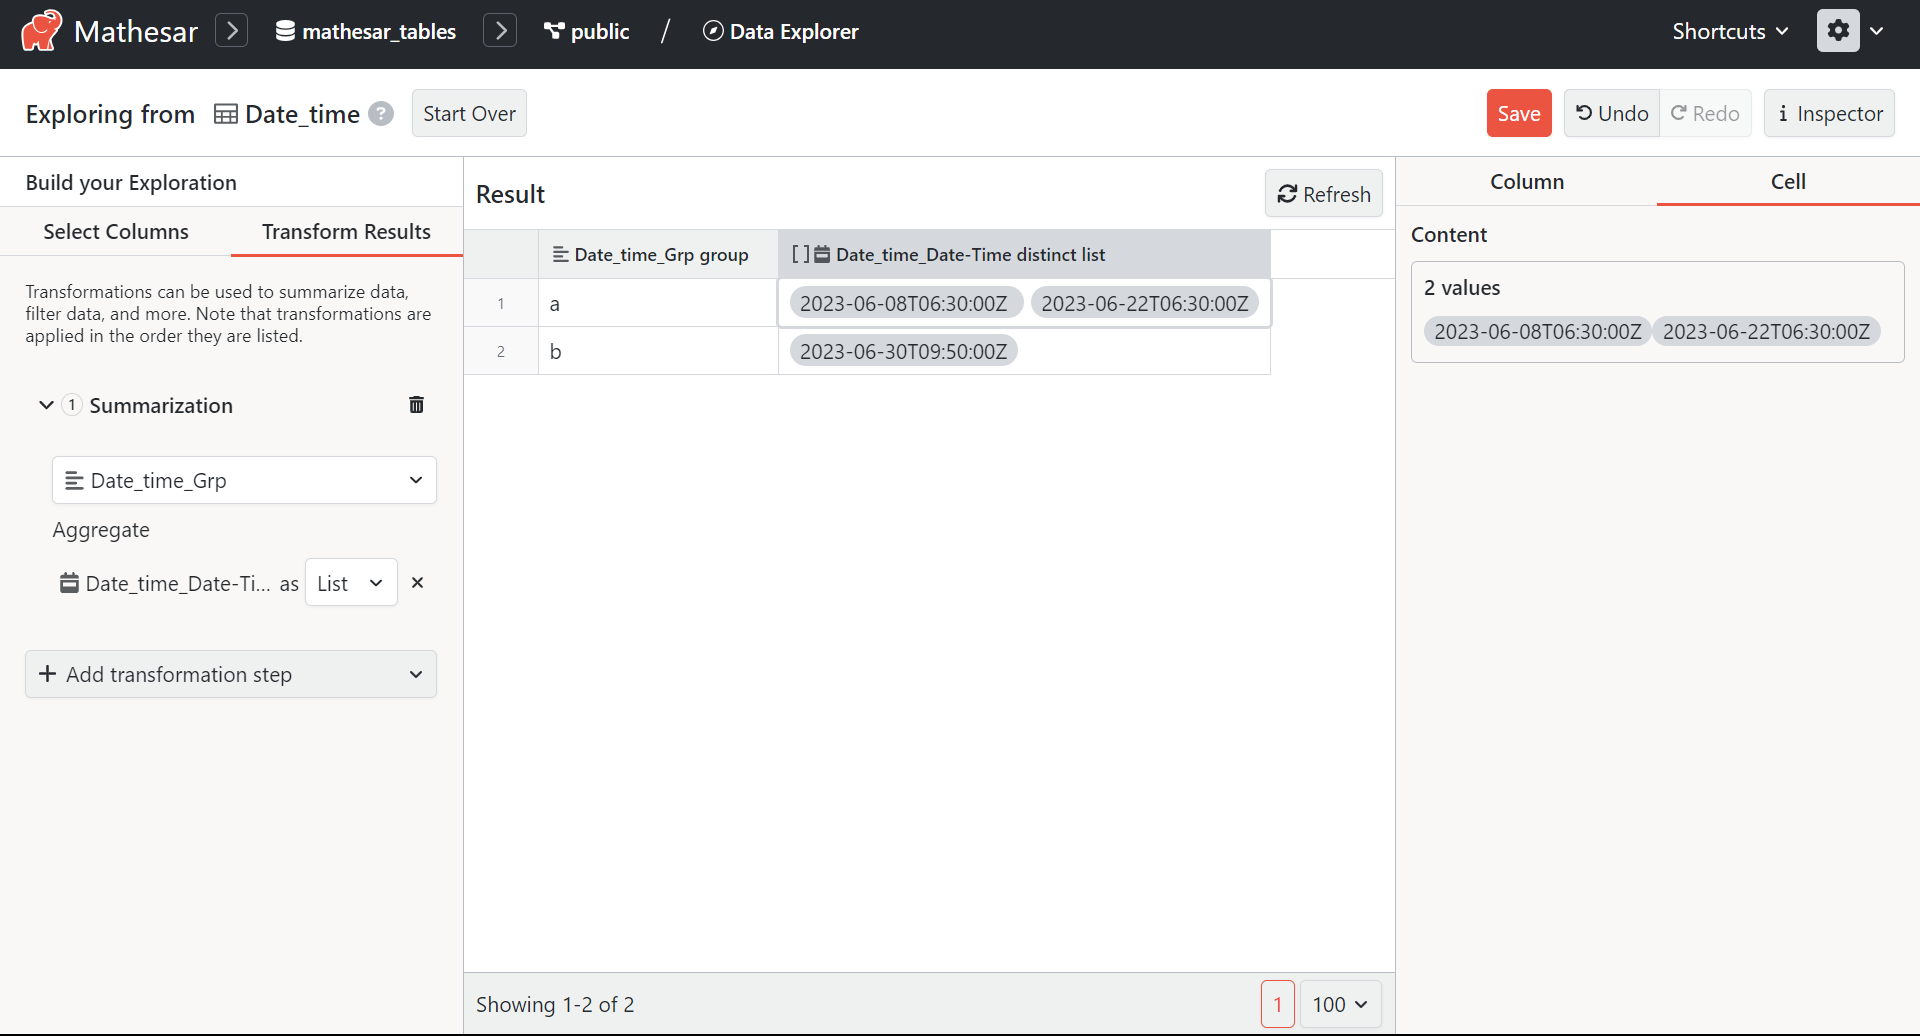This screenshot has height=1036, width=1920.
Task: Click the Data Explorer breadcrumb icon
Action: click(713, 31)
